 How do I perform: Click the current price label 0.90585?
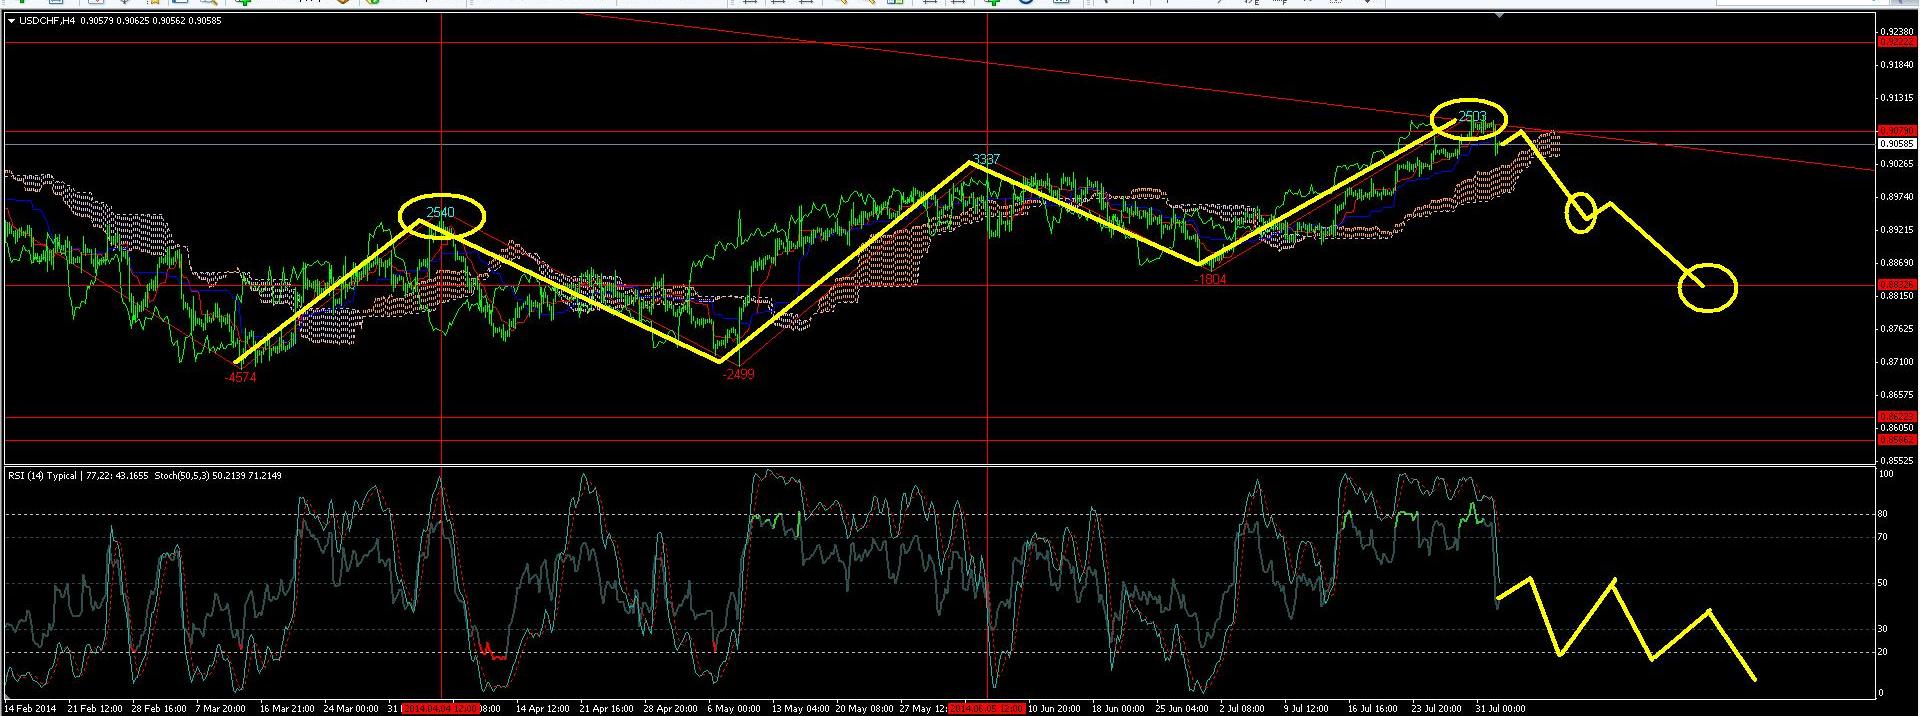1896,143
